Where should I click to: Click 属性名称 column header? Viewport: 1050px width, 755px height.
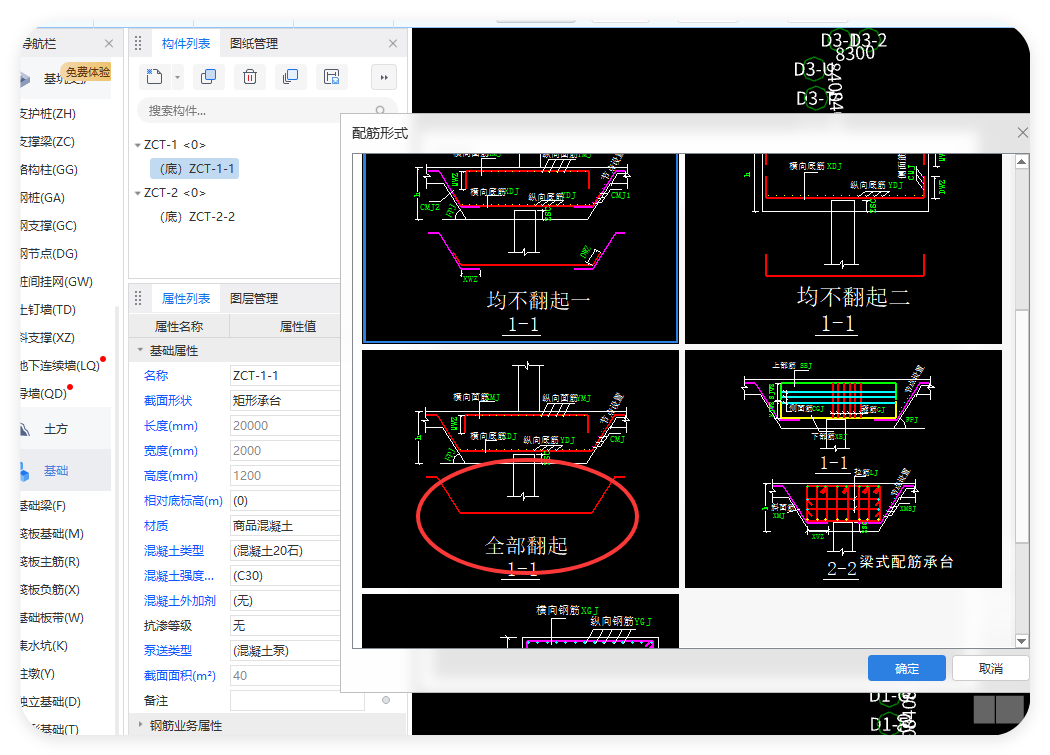(179, 326)
